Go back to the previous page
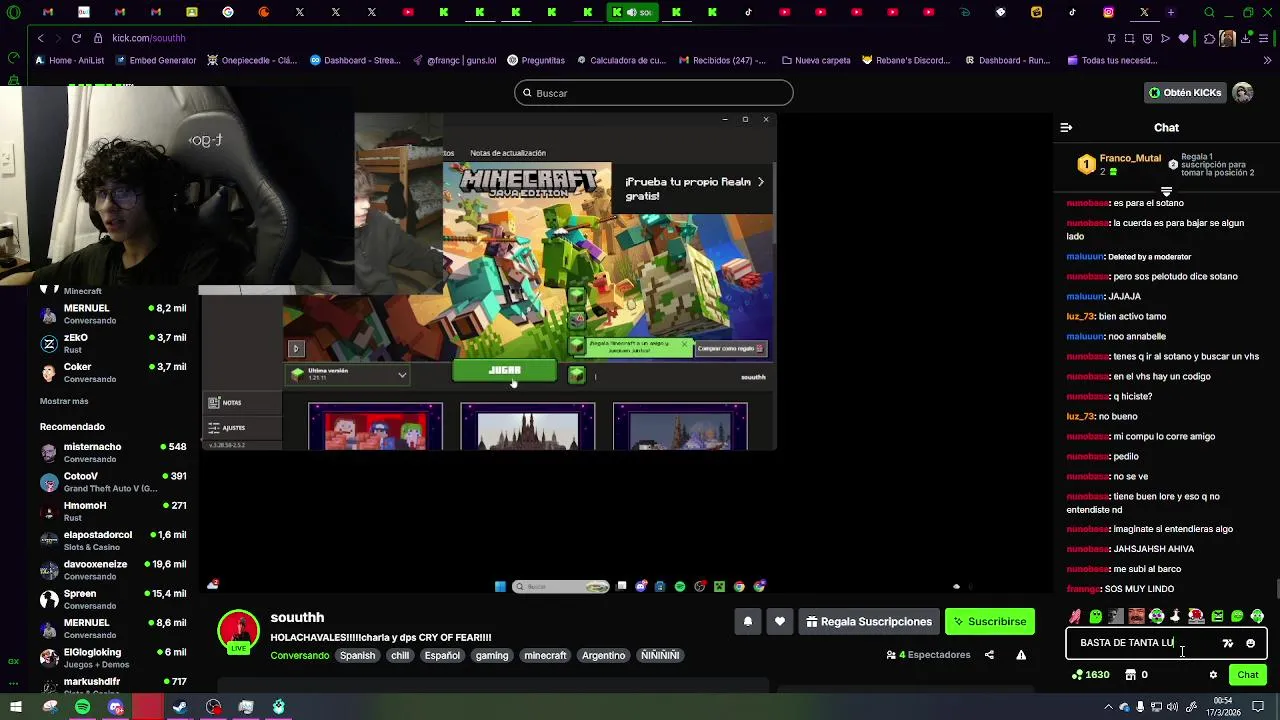The image size is (1280, 720). tap(40, 38)
